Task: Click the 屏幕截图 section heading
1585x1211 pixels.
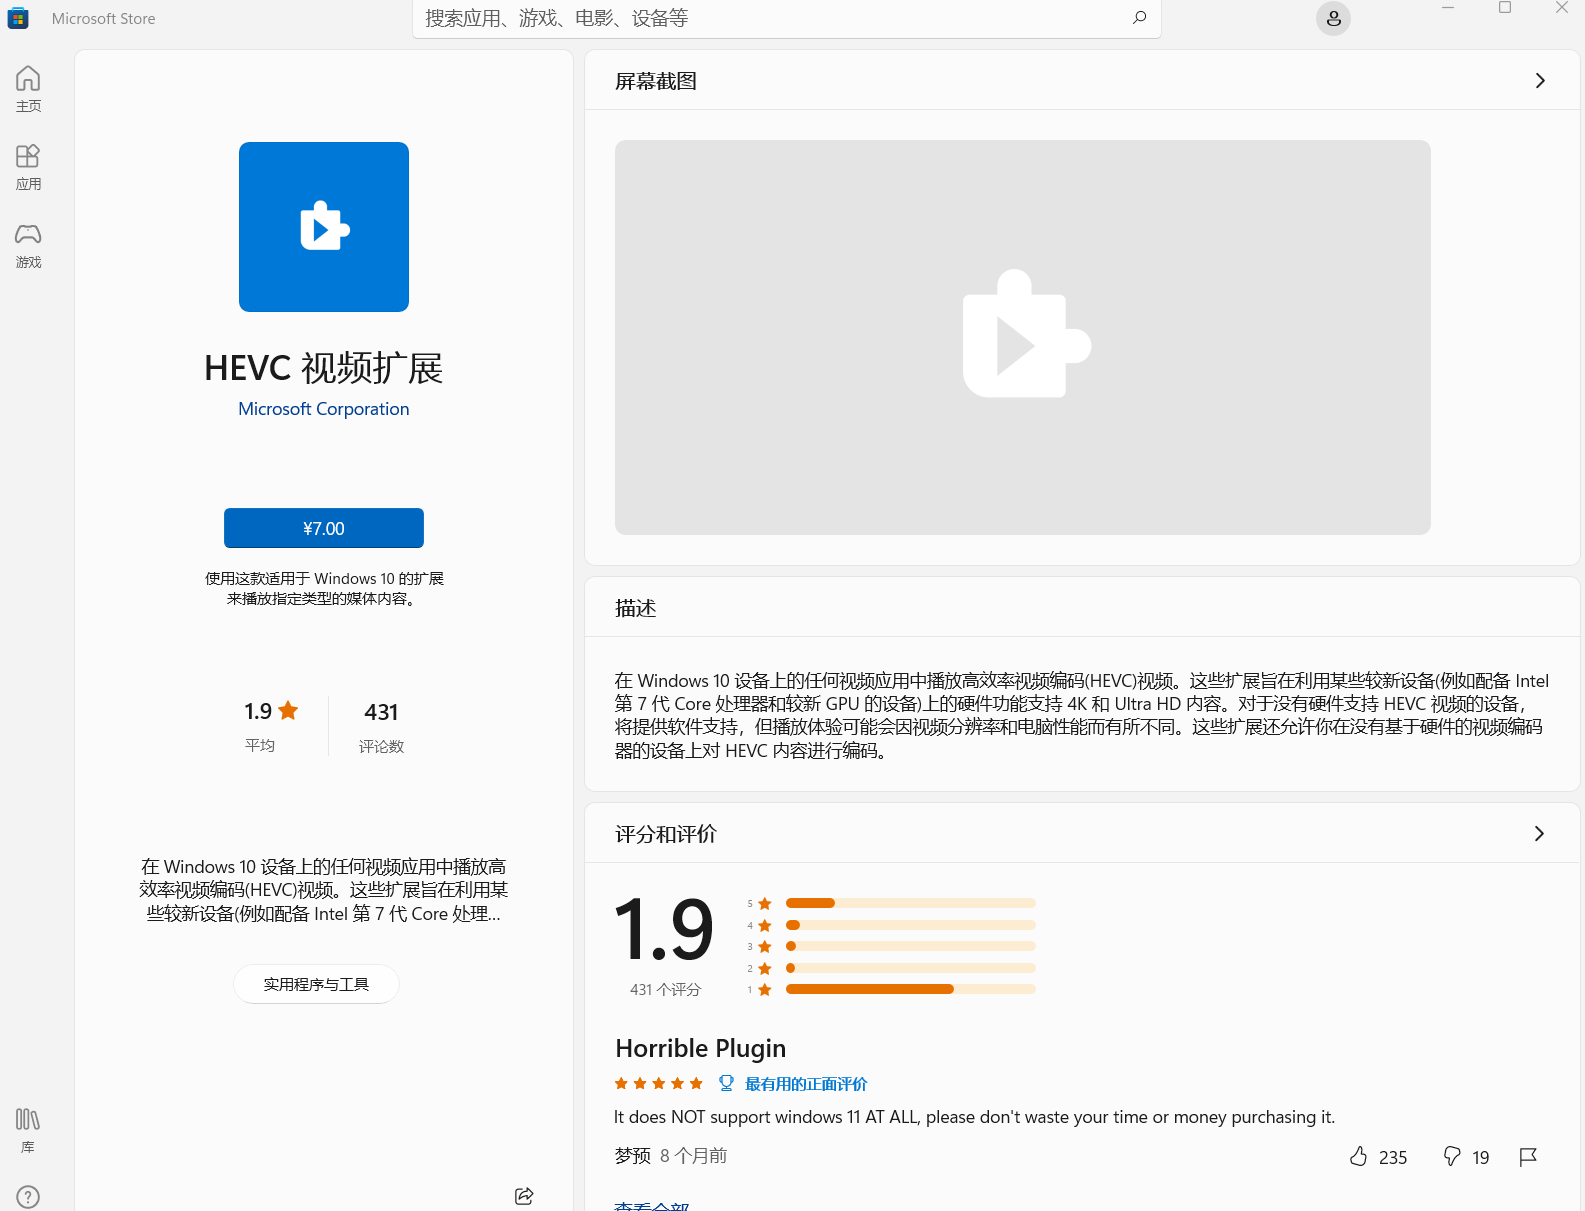Action: [656, 81]
